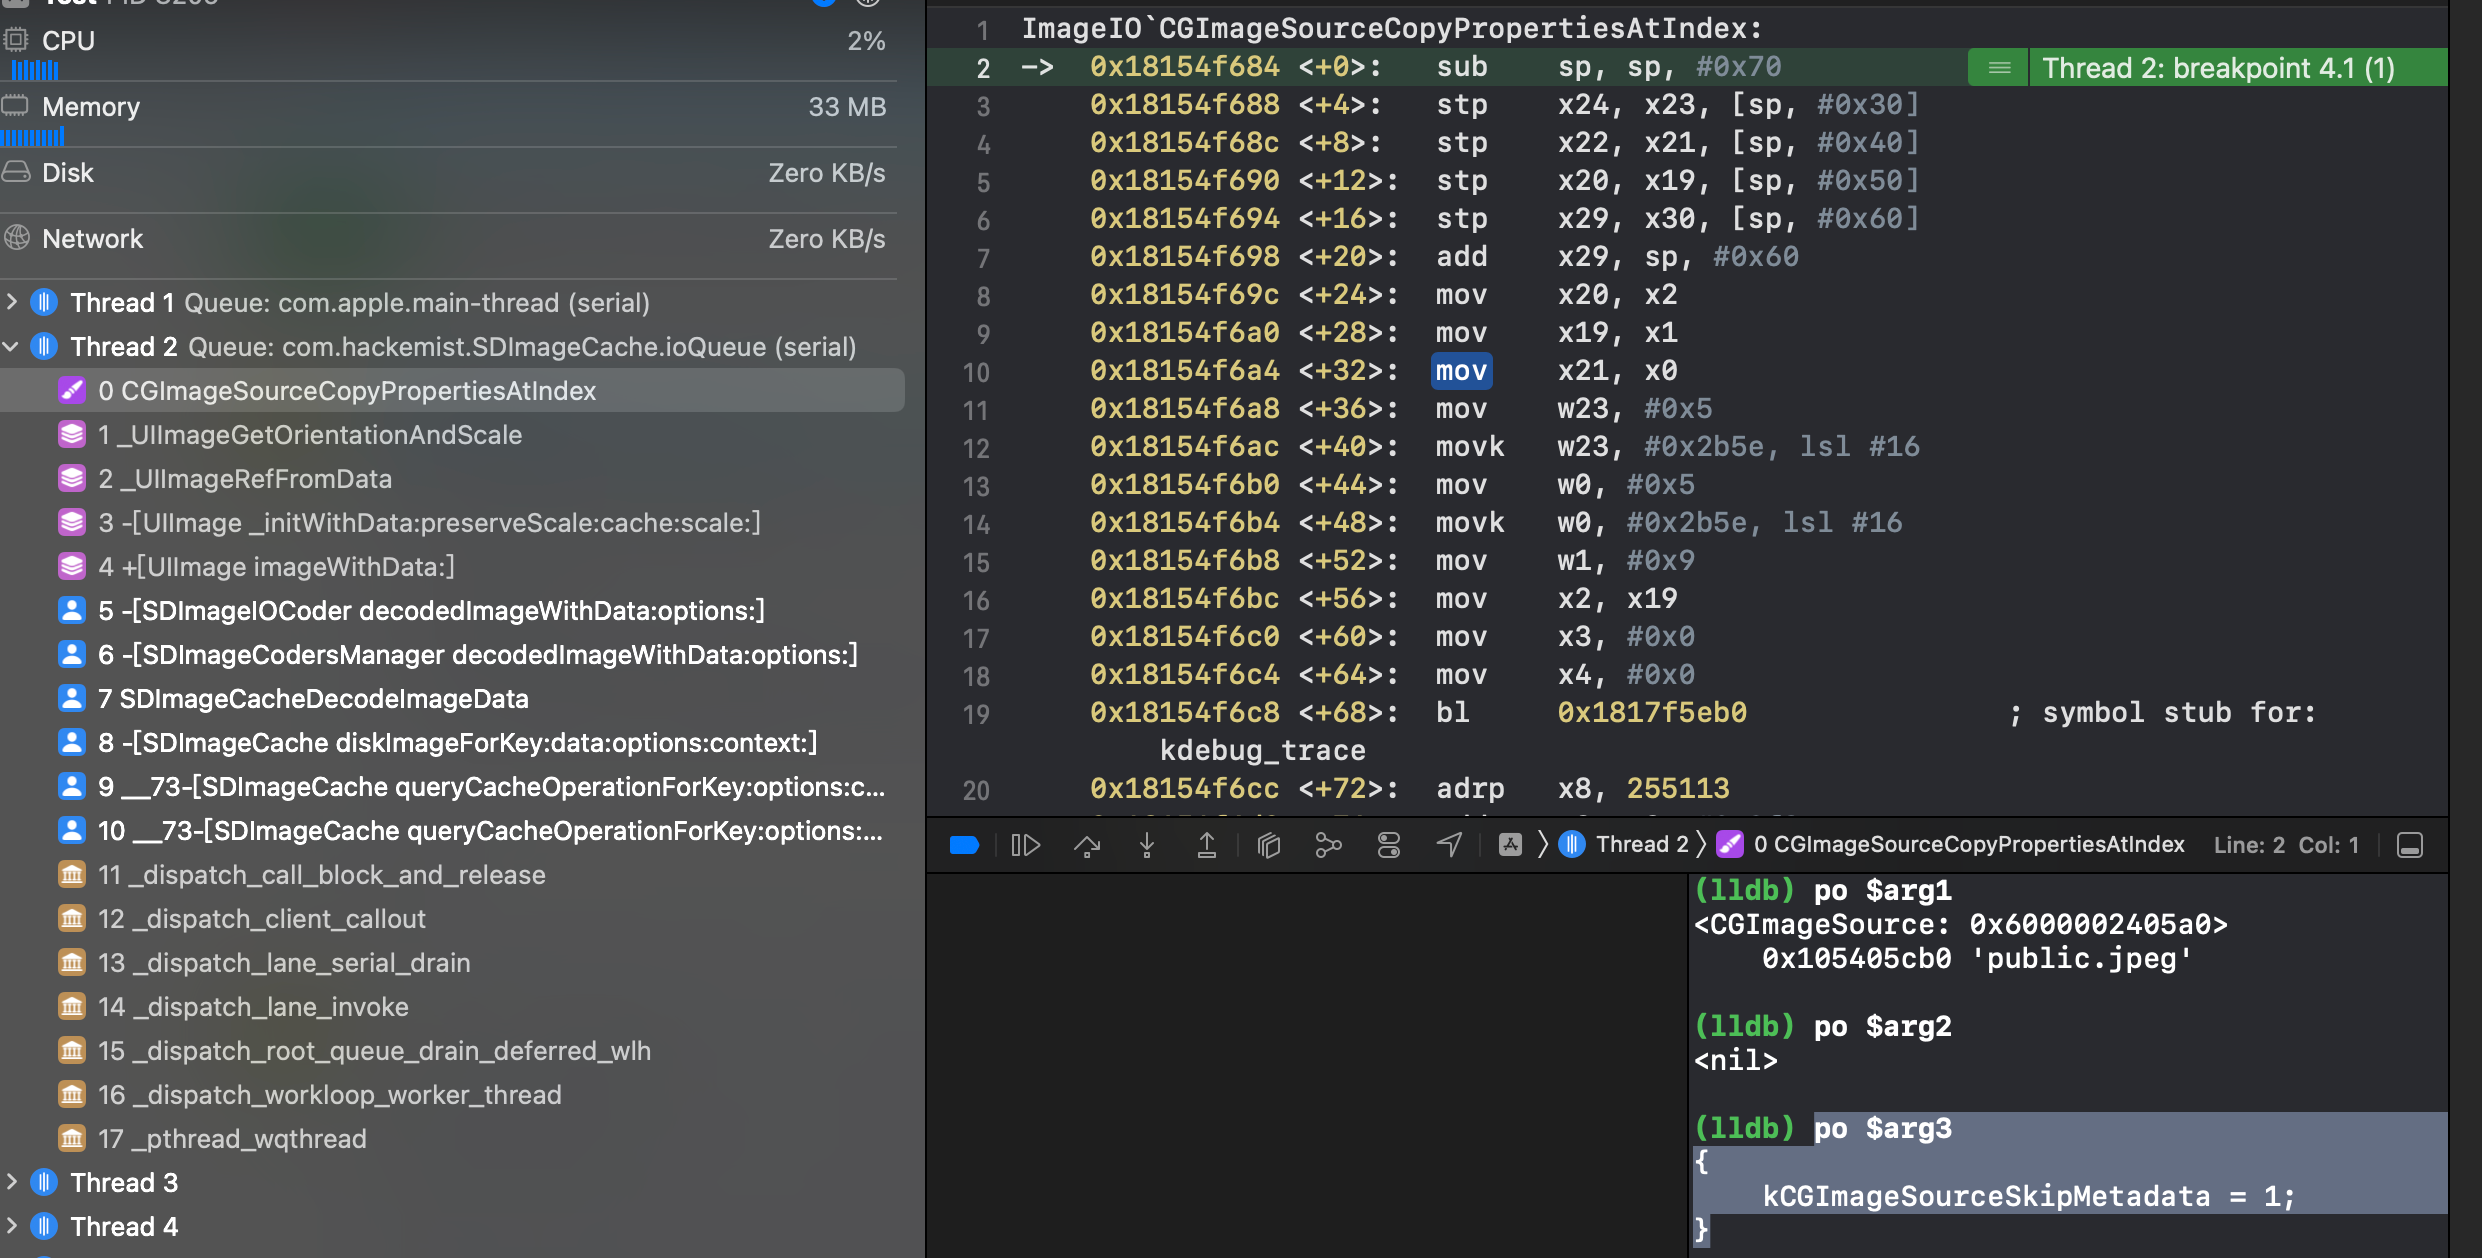Viewport: 2482px width, 1258px height.
Task: Select frame 7 SDImageCacheDecodeImageData
Action: [323, 699]
